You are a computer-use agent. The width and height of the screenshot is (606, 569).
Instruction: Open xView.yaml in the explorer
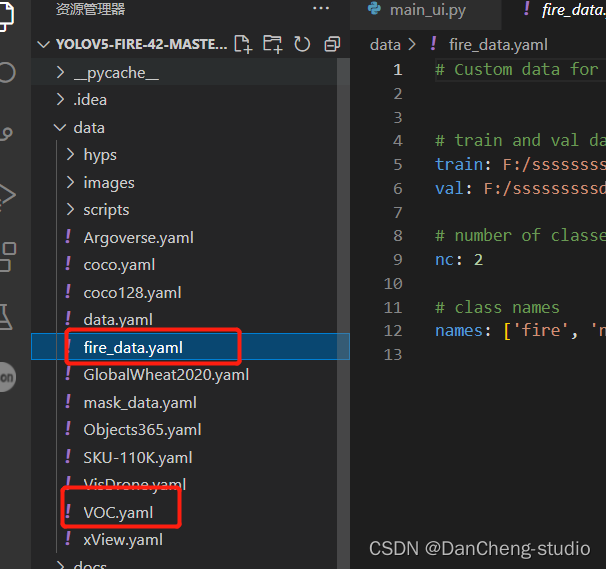click(123, 540)
